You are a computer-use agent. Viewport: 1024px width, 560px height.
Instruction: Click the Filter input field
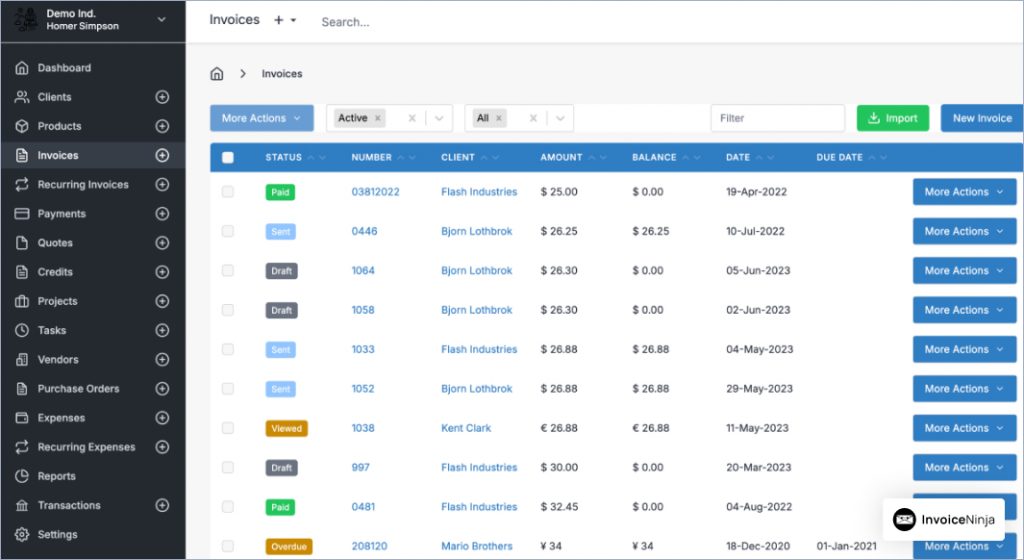(778, 118)
